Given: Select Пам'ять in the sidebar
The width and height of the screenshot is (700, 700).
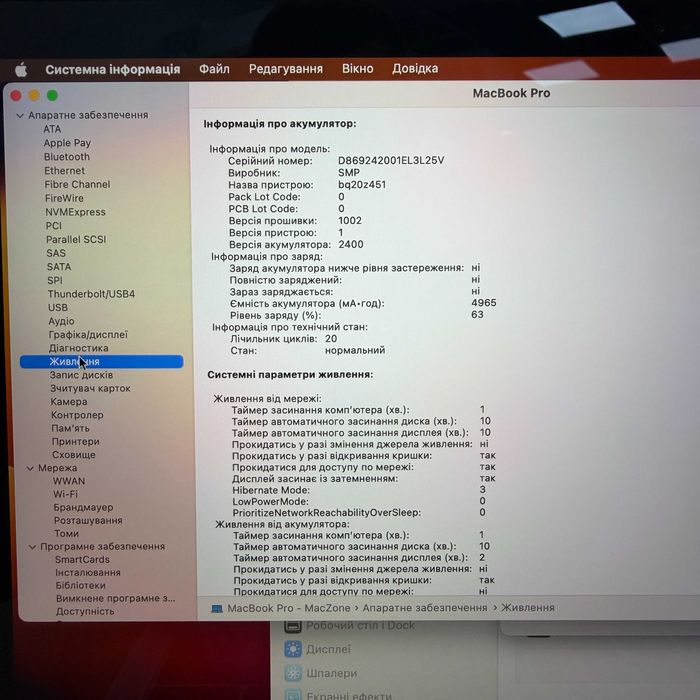Looking at the screenshot, I should pos(71,429).
